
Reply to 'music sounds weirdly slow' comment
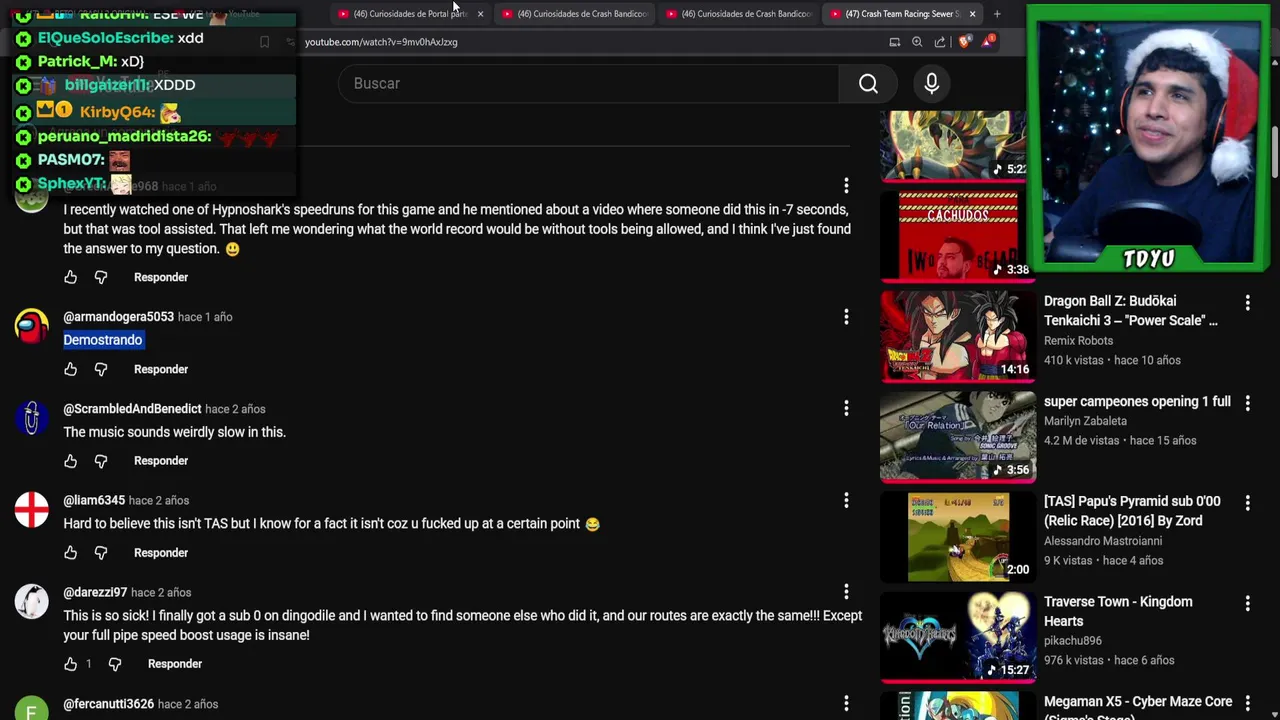click(161, 461)
